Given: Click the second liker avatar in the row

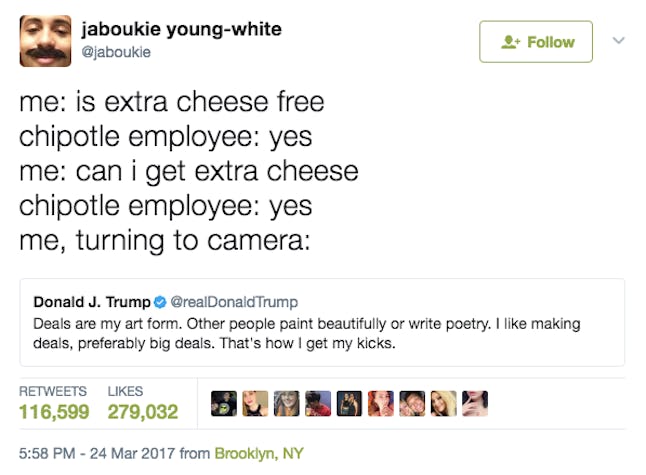Looking at the screenshot, I should 257,402.
